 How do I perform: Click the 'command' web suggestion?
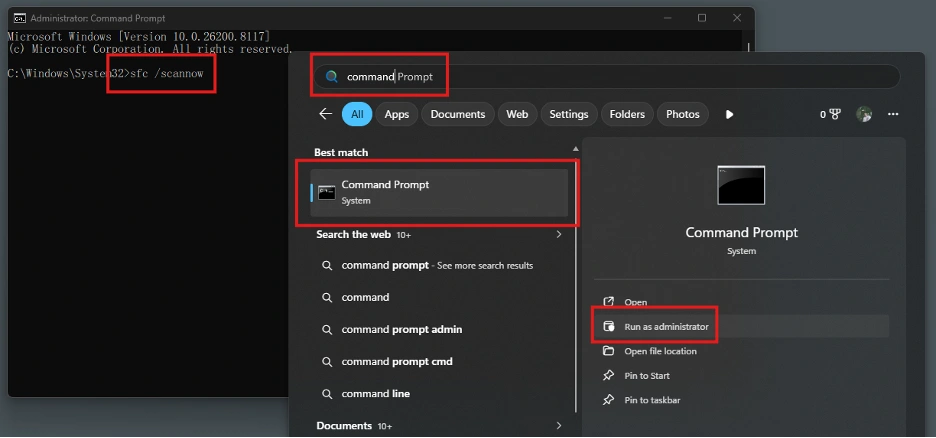point(439,297)
